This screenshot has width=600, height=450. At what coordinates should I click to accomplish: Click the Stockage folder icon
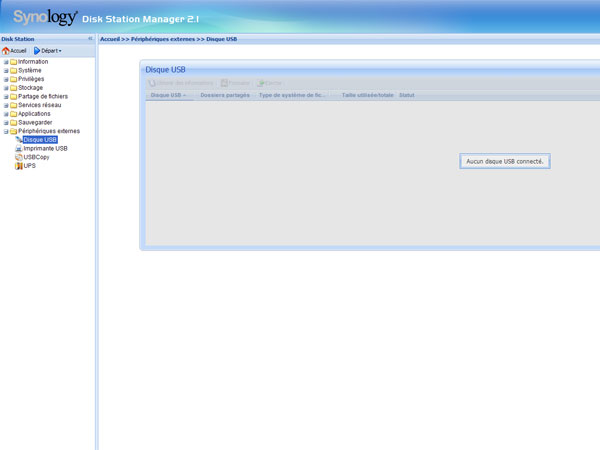click(x=13, y=88)
